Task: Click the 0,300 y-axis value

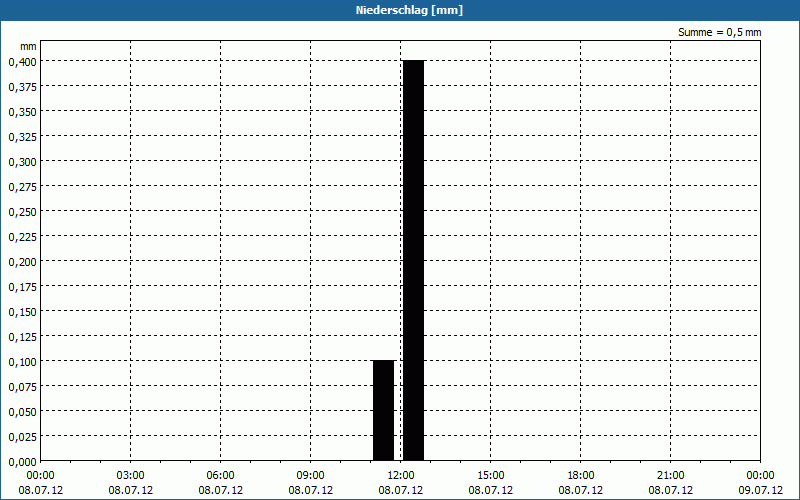Action: pyautogui.click(x=22, y=162)
